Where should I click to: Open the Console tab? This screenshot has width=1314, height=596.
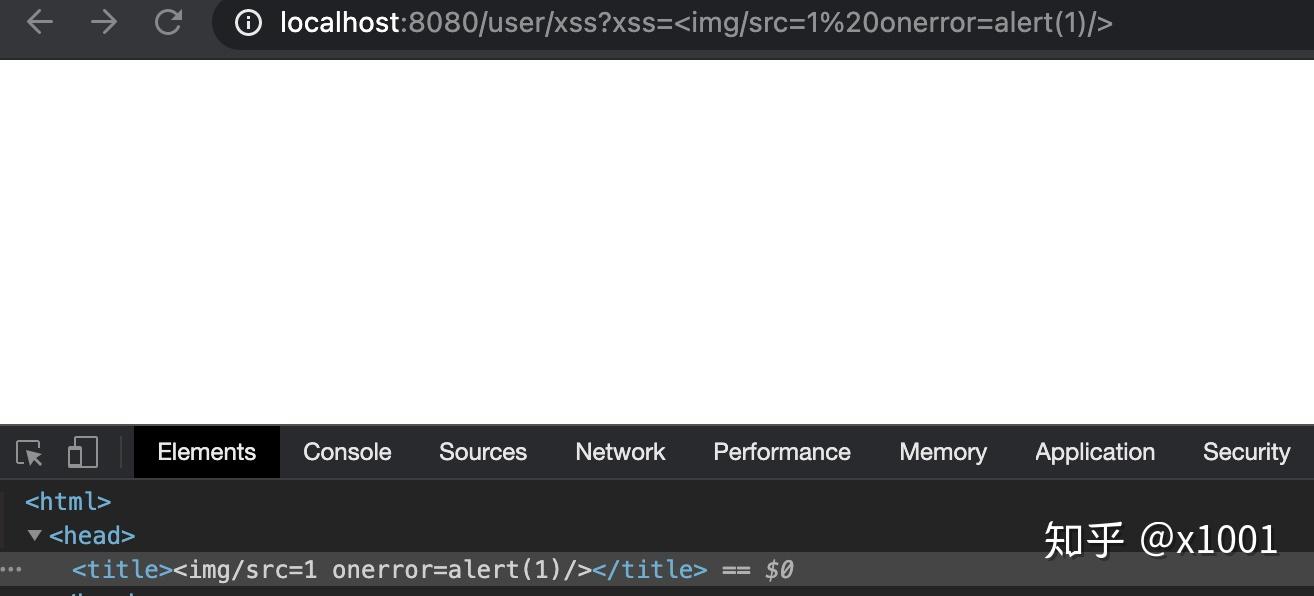pyautogui.click(x=347, y=452)
